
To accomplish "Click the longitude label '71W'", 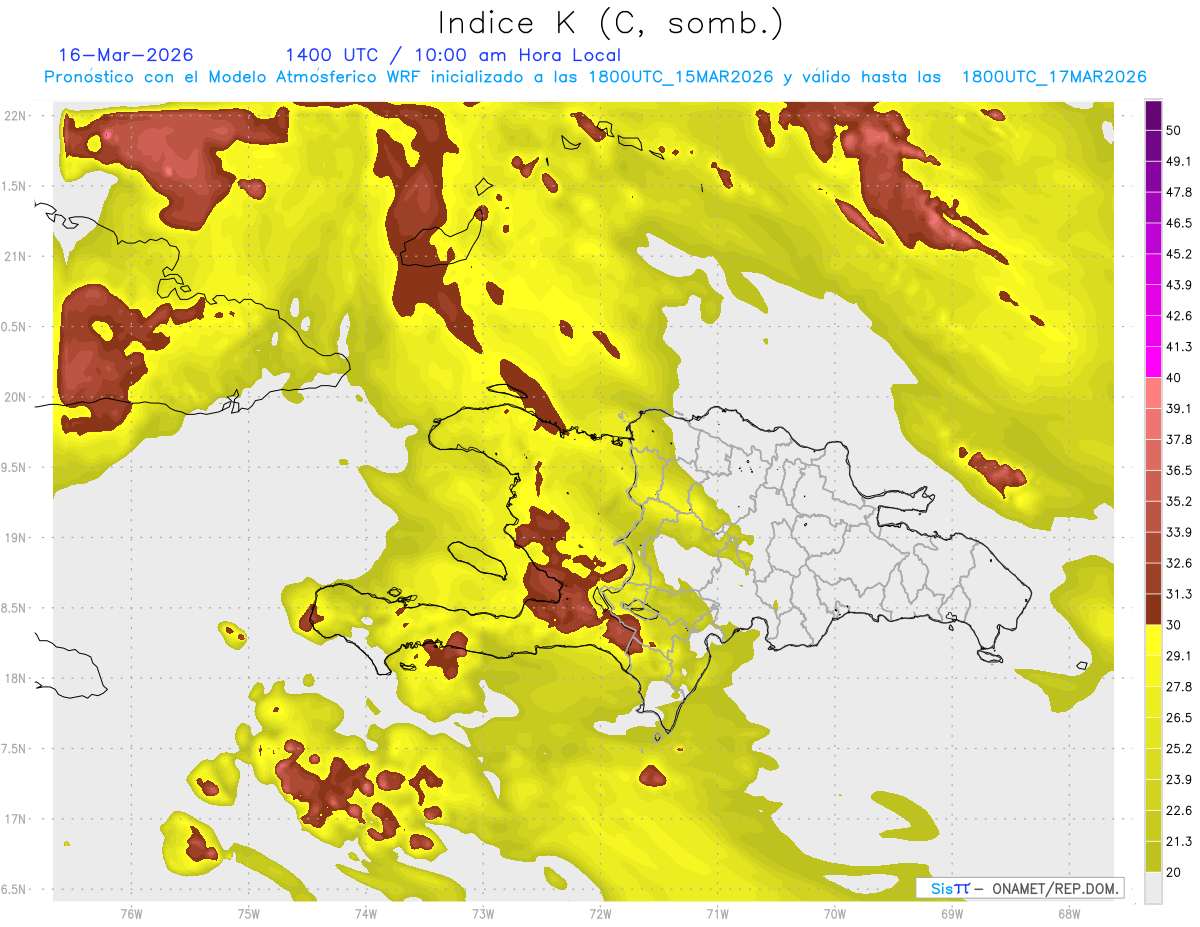I will click(717, 913).
